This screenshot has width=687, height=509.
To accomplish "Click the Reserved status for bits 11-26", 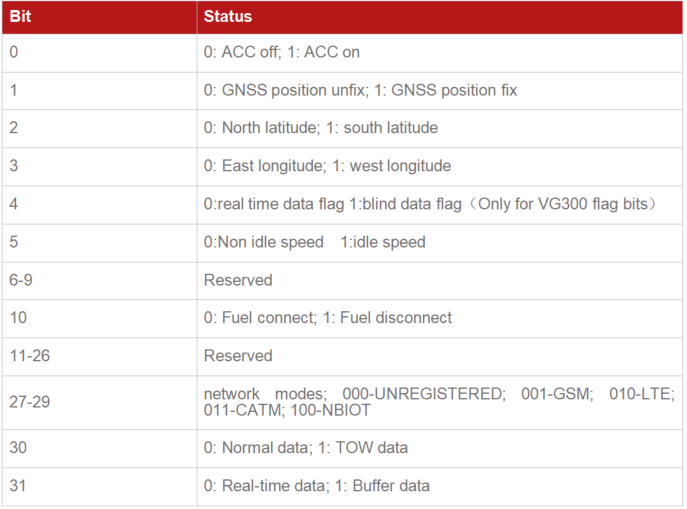I will (238, 356).
